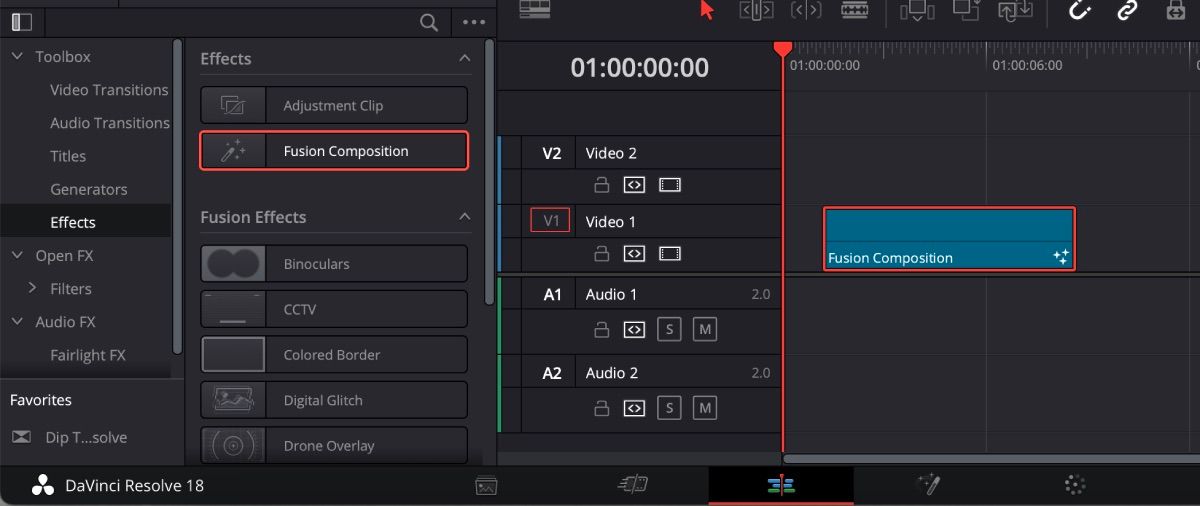The height and width of the screenshot is (506, 1200).
Task: Click the Insert Clip toolbar icon
Action: [x=915, y=10]
